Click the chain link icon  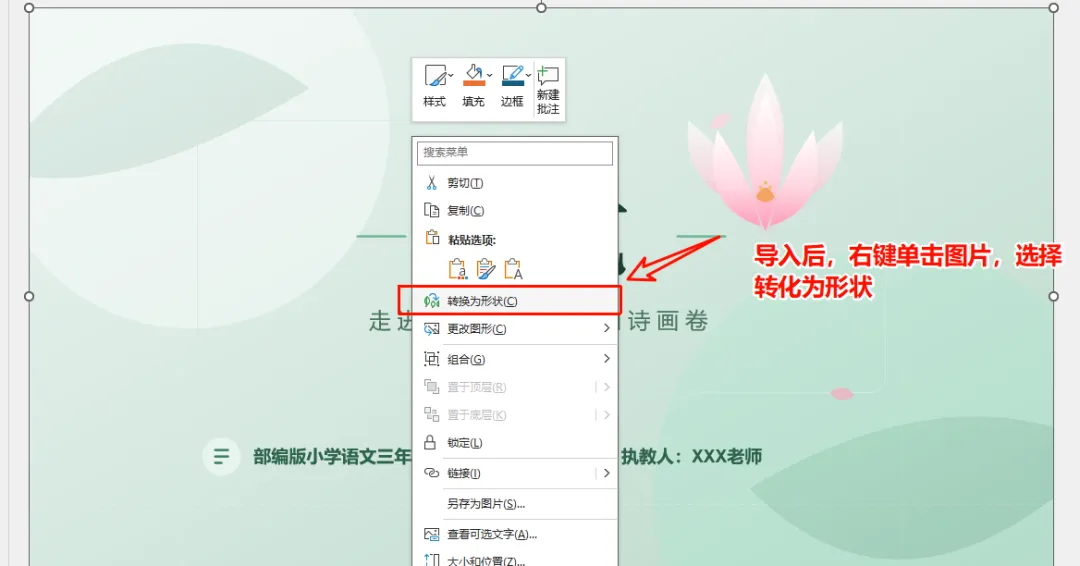click(x=431, y=473)
